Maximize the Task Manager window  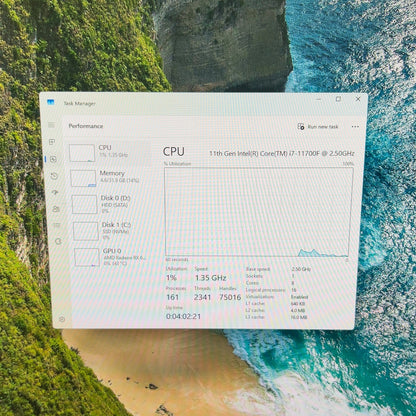338,99
